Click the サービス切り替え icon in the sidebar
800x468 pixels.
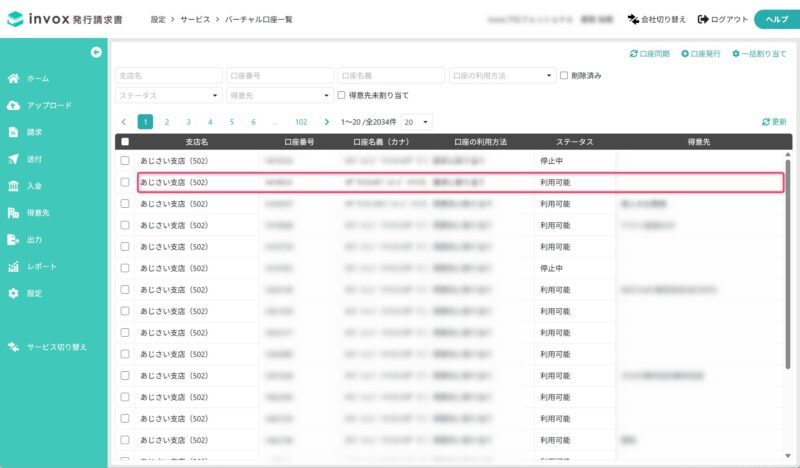[x=14, y=347]
